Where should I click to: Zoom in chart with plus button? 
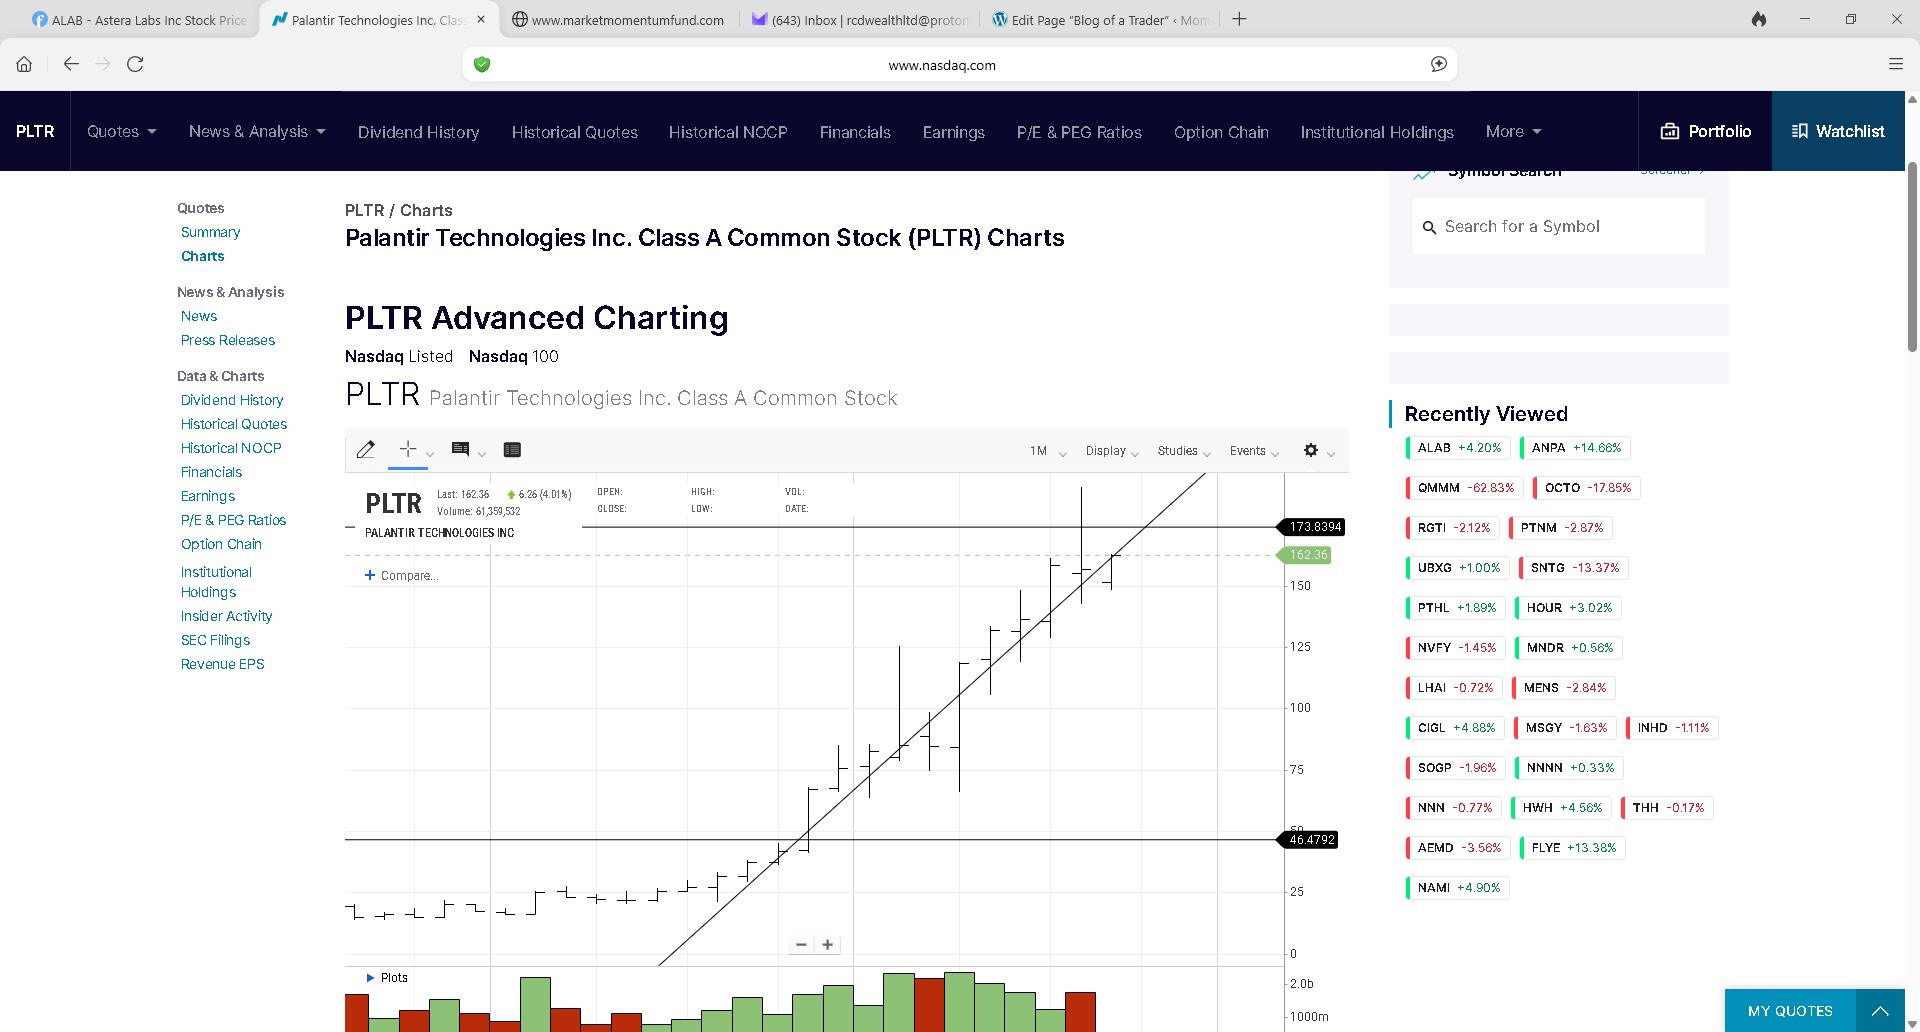click(x=828, y=945)
